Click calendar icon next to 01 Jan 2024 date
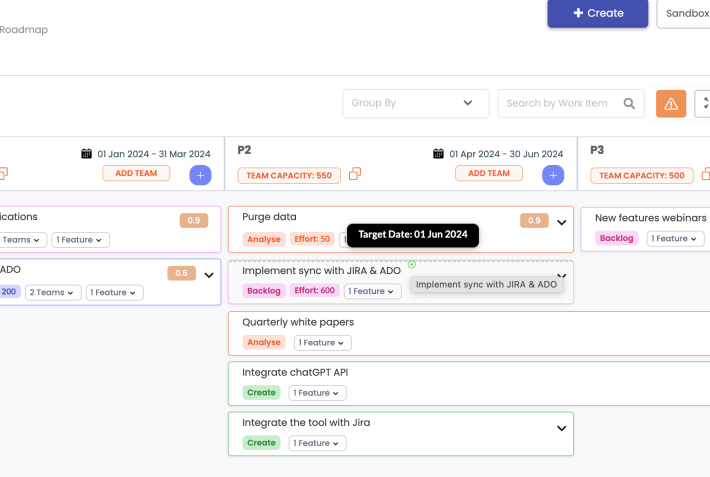The width and height of the screenshot is (710, 477). [87, 154]
